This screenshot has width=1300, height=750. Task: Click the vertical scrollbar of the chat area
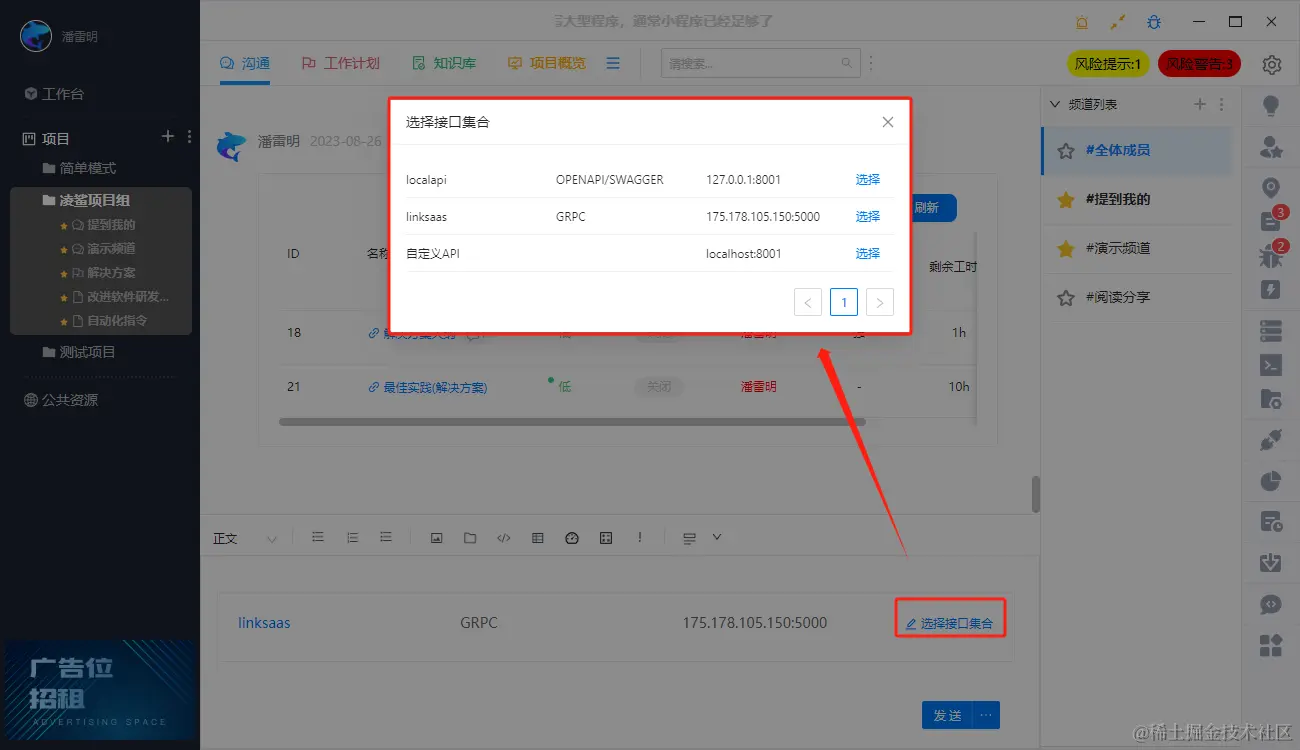click(1036, 494)
